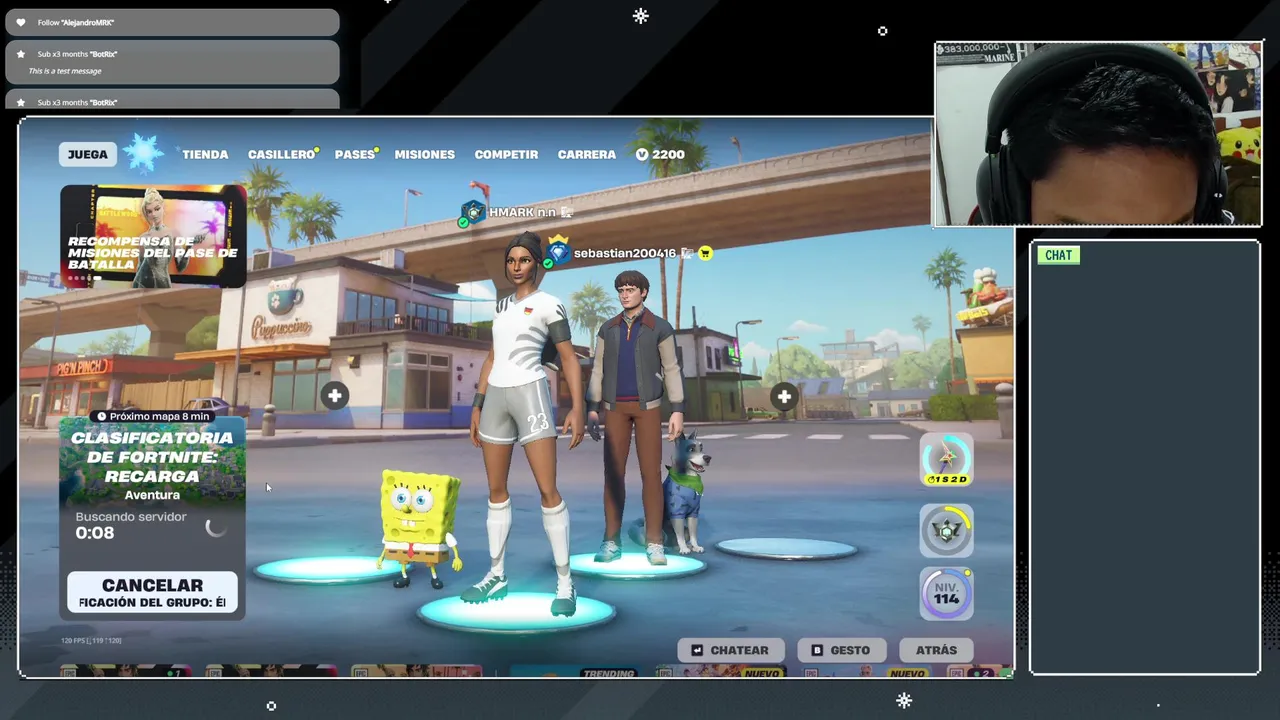Click the ATRÁS button
Viewport: 1280px width, 720px height.
tap(936, 650)
